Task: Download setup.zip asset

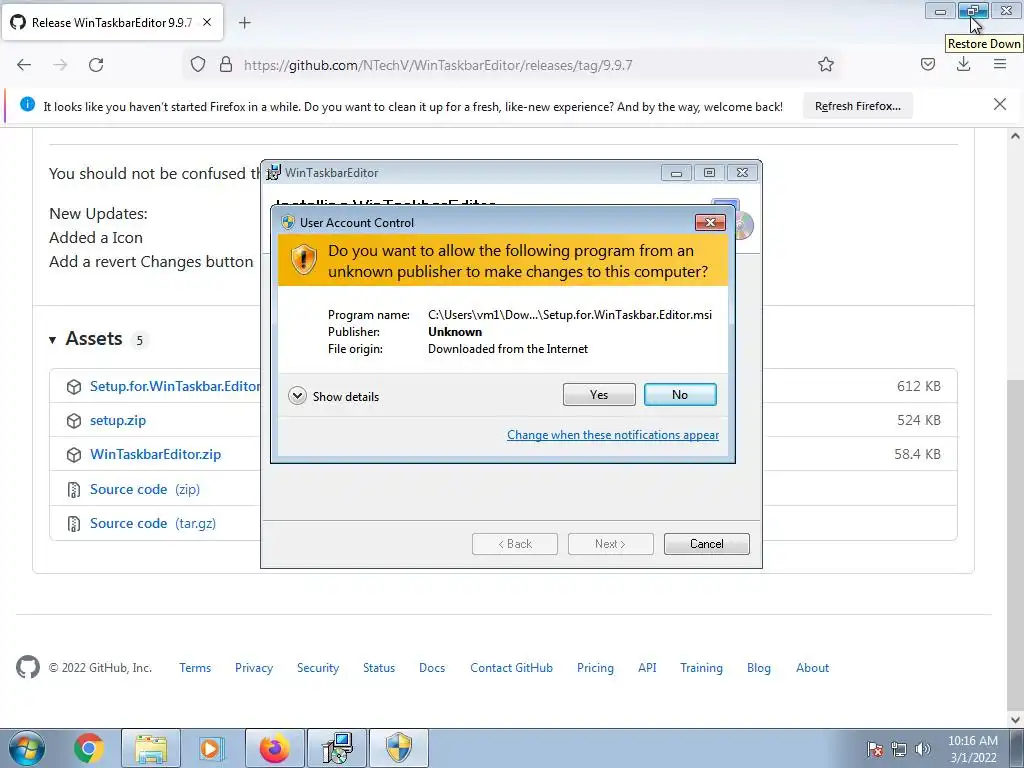Action: click(118, 420)
